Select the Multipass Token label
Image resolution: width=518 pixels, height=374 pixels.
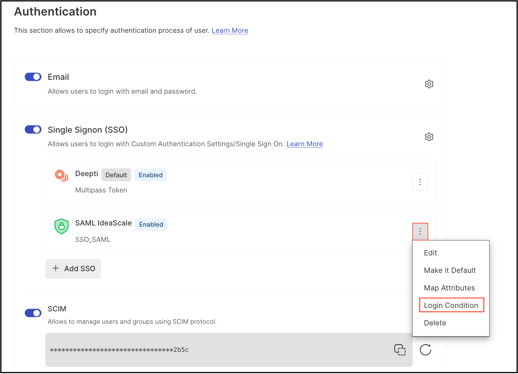[101, 190]
